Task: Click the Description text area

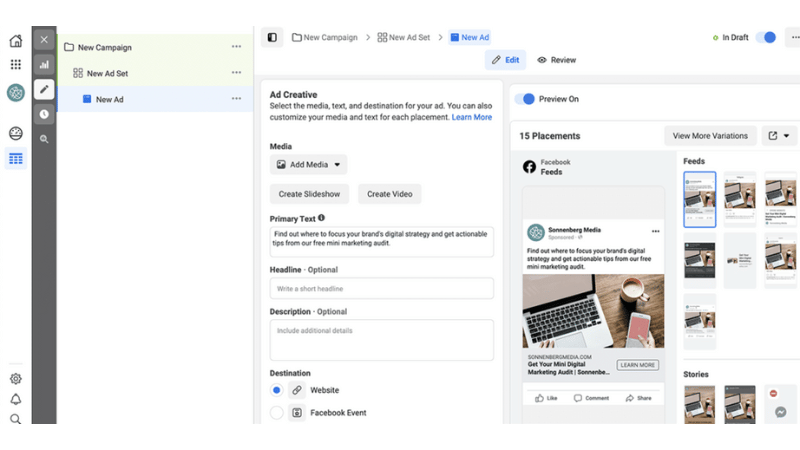Action: pyautogui.click(x=382, y=340)
